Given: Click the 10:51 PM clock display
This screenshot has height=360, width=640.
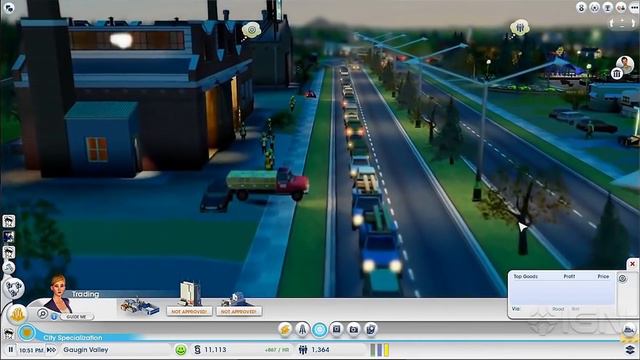Looking at the screenshot, I should [31, 350].
